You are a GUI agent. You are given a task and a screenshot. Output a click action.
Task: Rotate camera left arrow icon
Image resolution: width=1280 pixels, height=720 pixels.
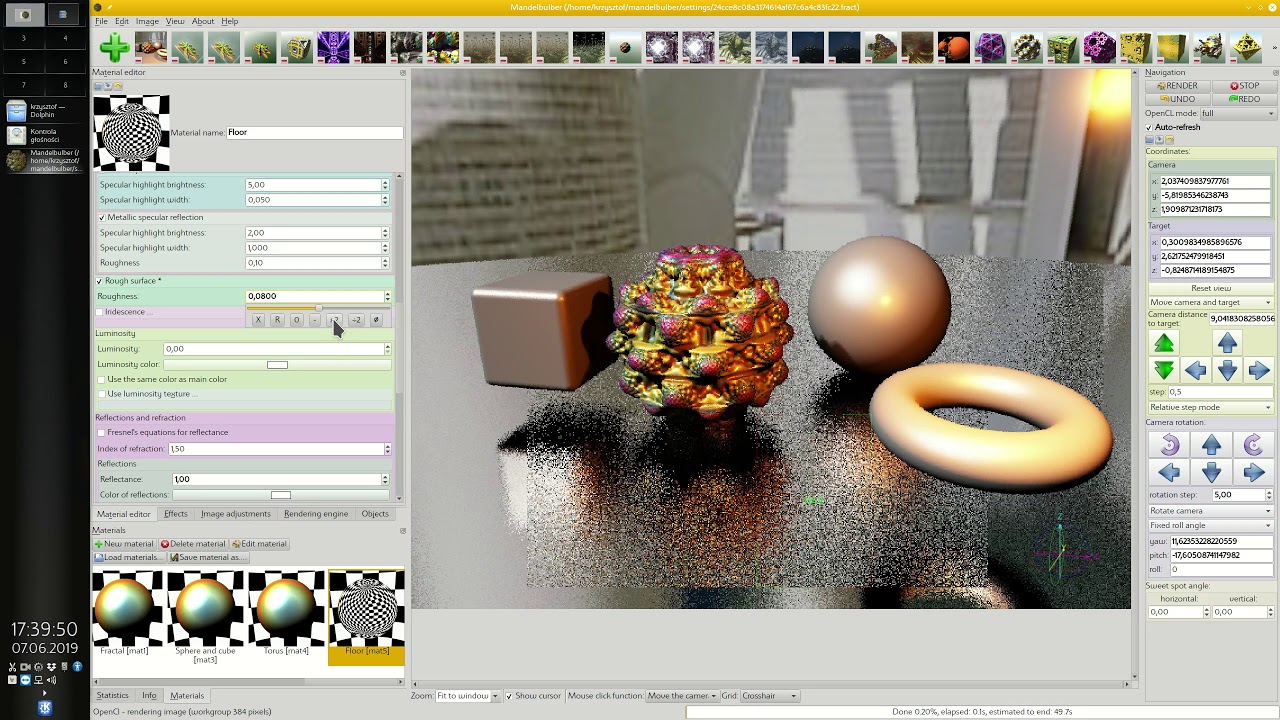(x=1169, y=472)
